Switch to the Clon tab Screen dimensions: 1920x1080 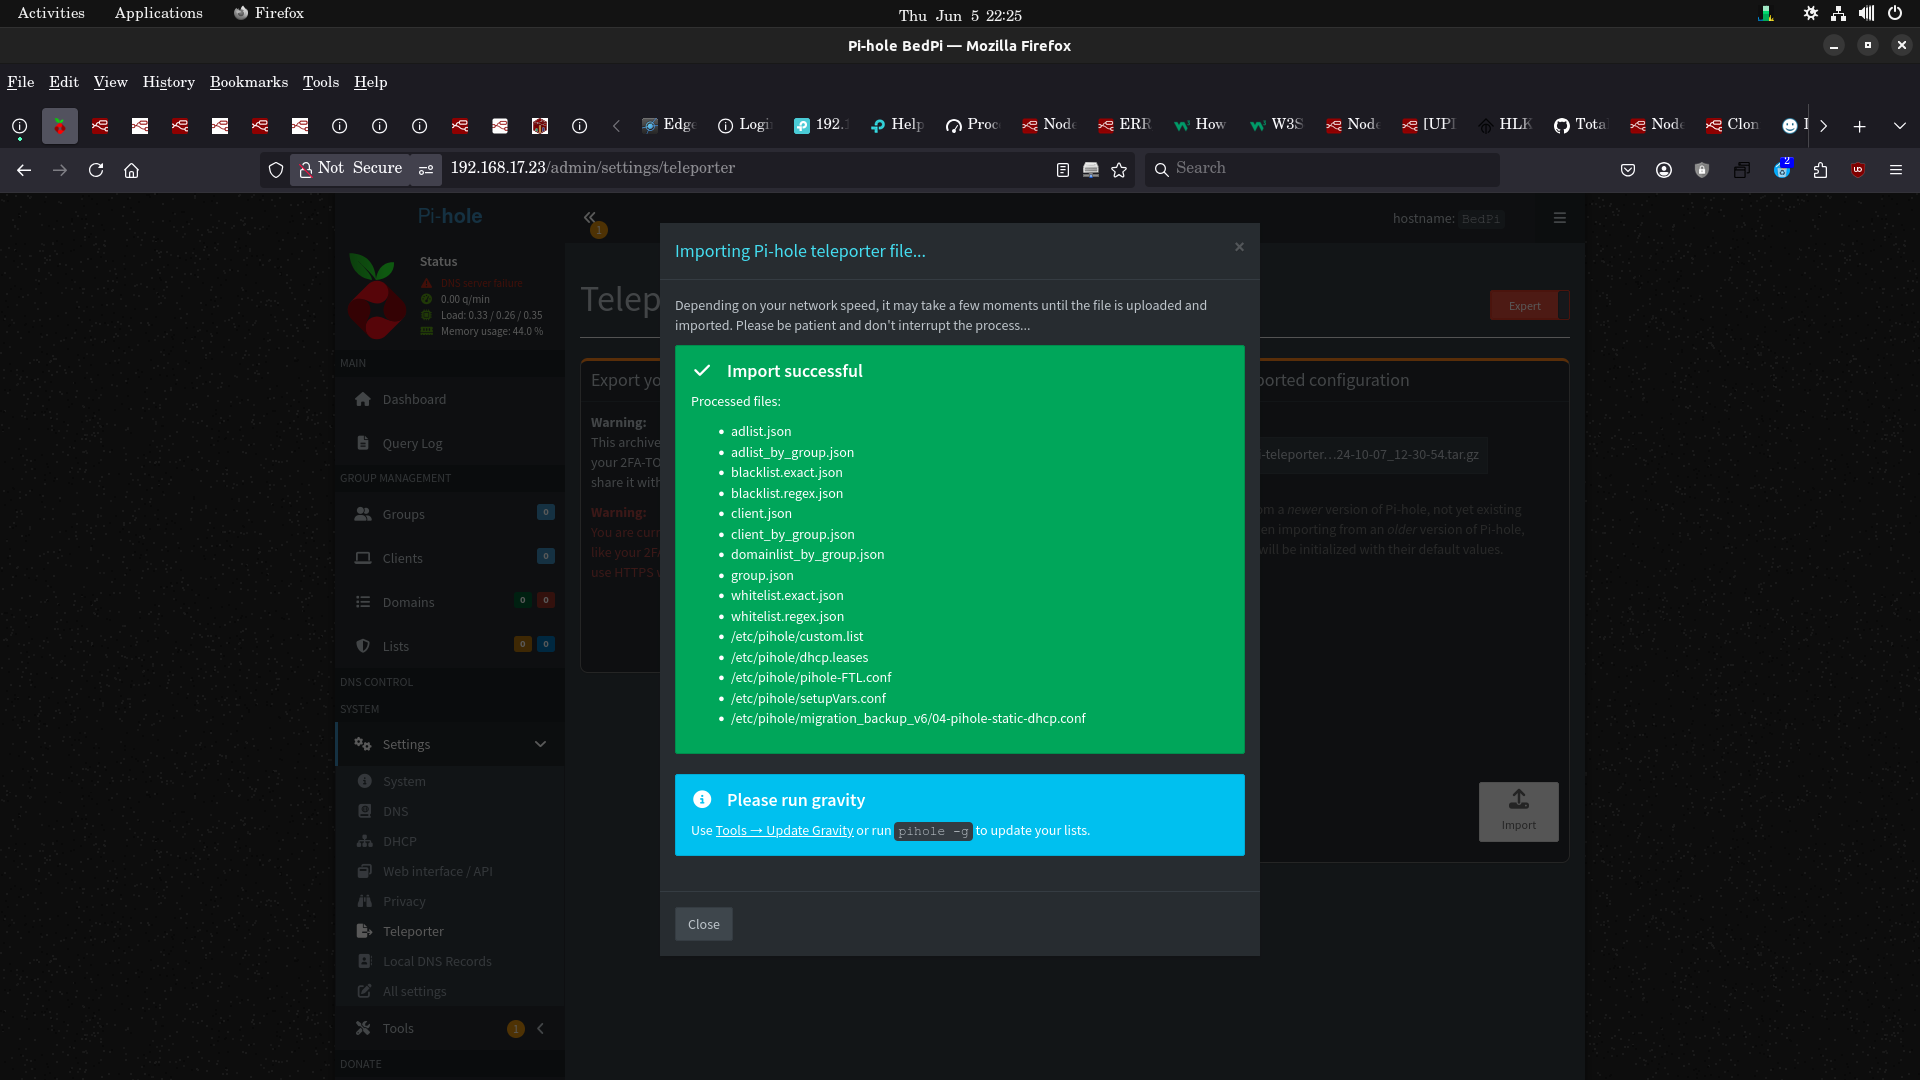(x=1733, y=125)
